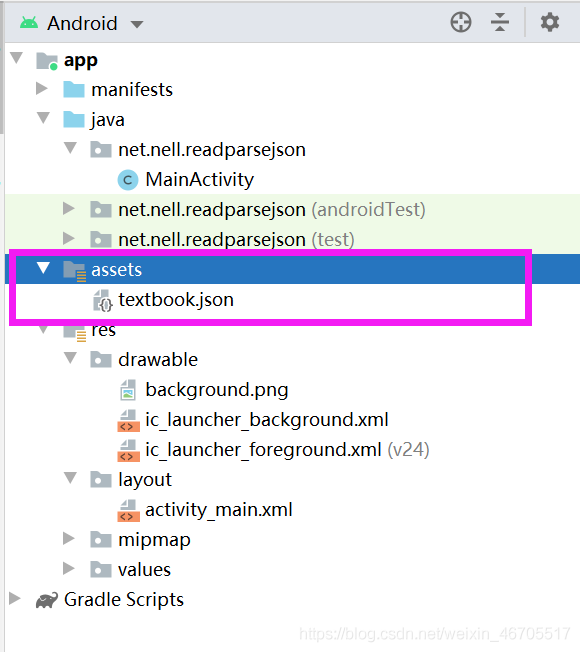This screenshot has height=652, width=580.
Task: Click the assets folder icon
Action: (74, 270)
